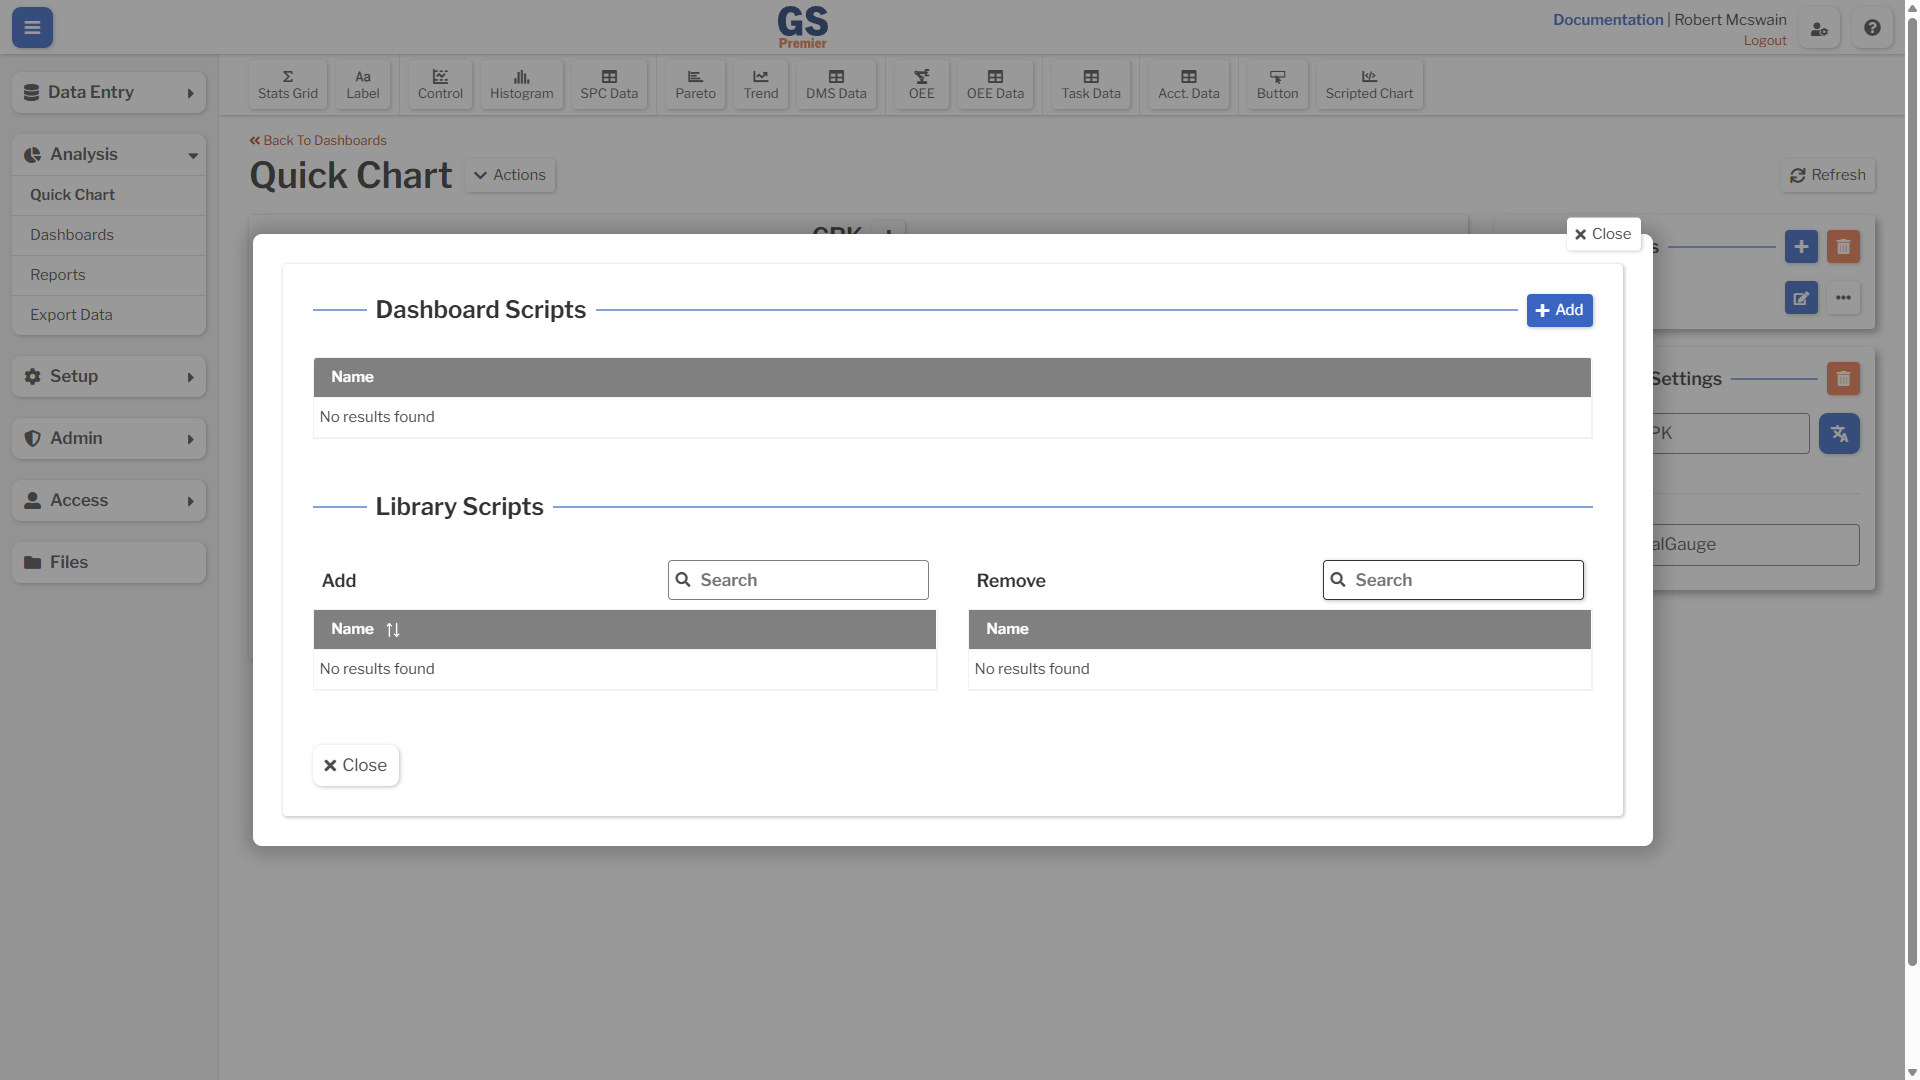The width and height of the screenshot is (1920, 1080).
Task: Focus the Add library scripts search field
Action: (798, 580)
